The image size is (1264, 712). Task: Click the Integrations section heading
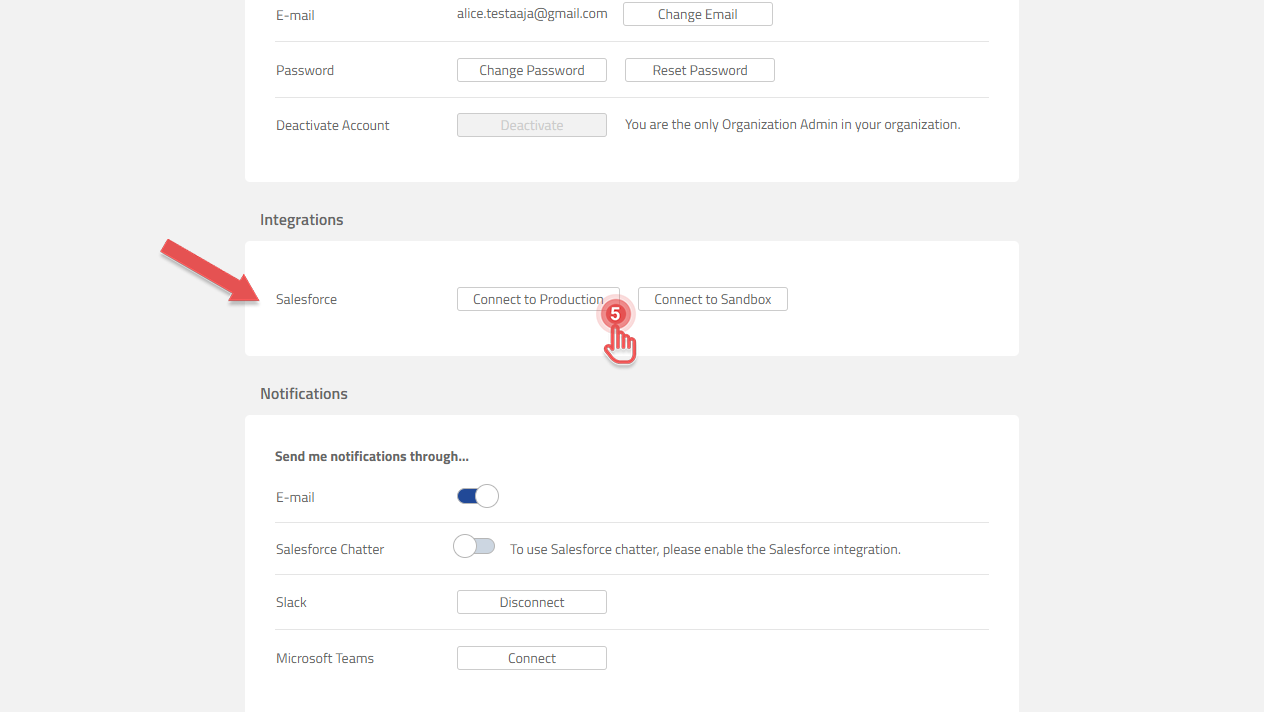point(301,219)
